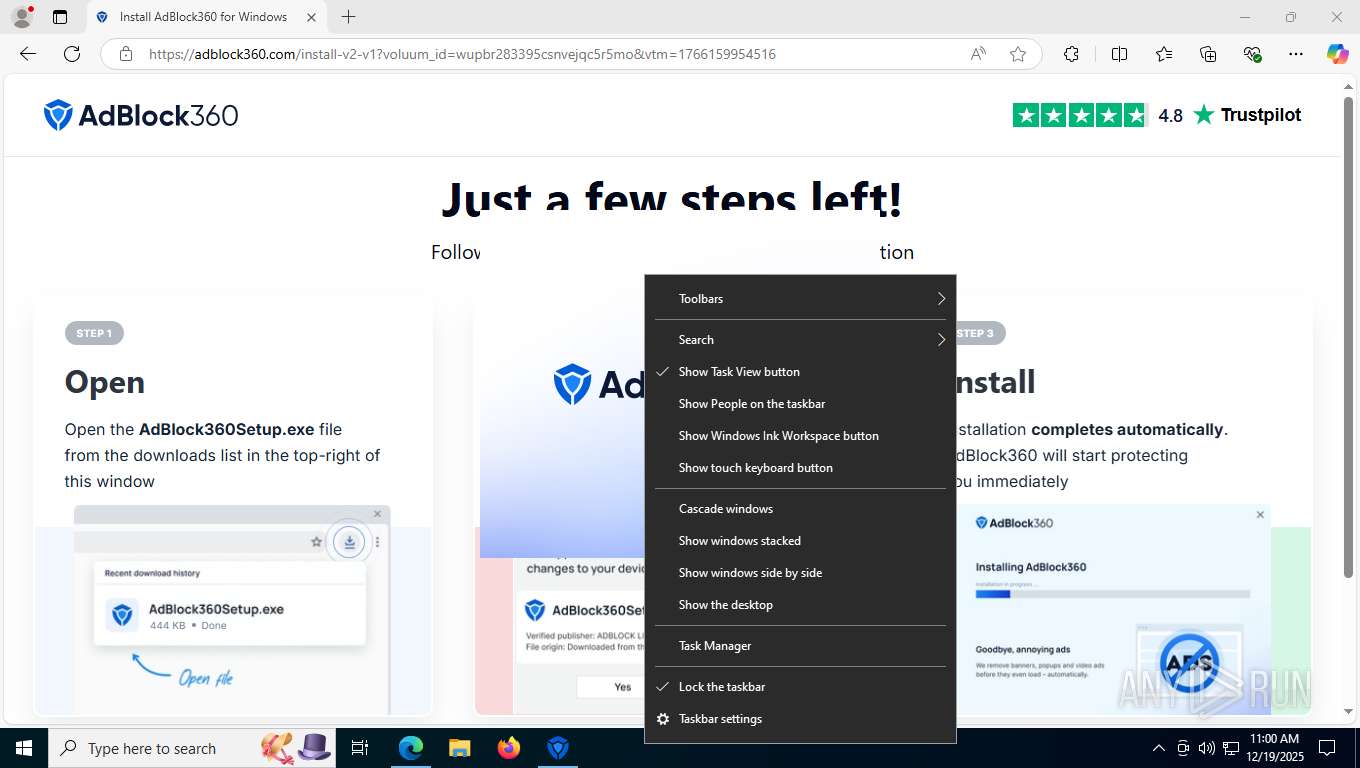Select Show the desktop
This screenshot has height=768, width=1360.
tap(800, 605)
